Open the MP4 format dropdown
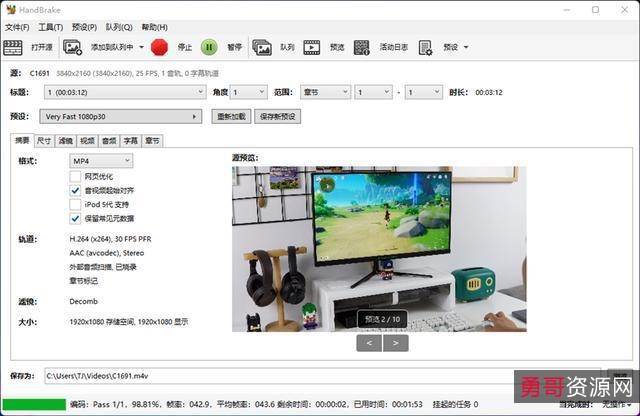 pos(101,161)
